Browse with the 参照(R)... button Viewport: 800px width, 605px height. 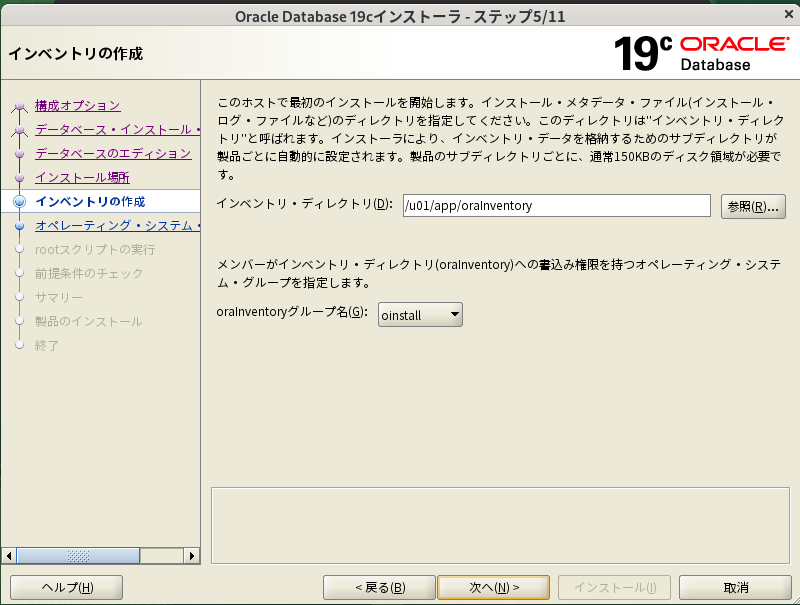(753, 206)
